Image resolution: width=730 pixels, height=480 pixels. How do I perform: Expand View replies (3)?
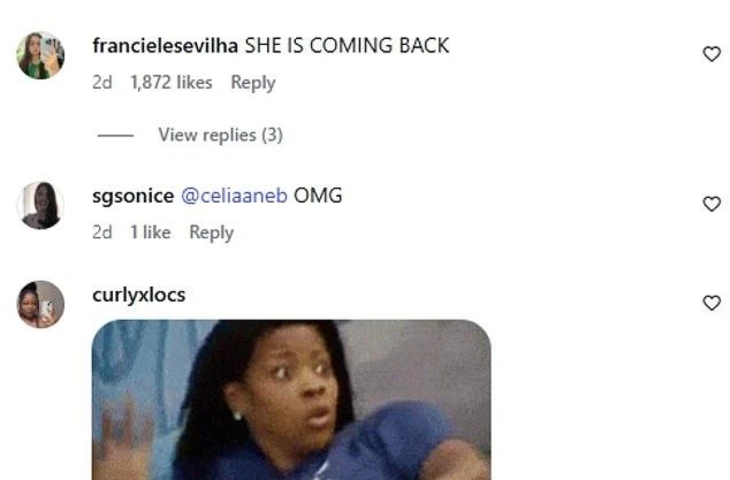(x=220, y=135)
